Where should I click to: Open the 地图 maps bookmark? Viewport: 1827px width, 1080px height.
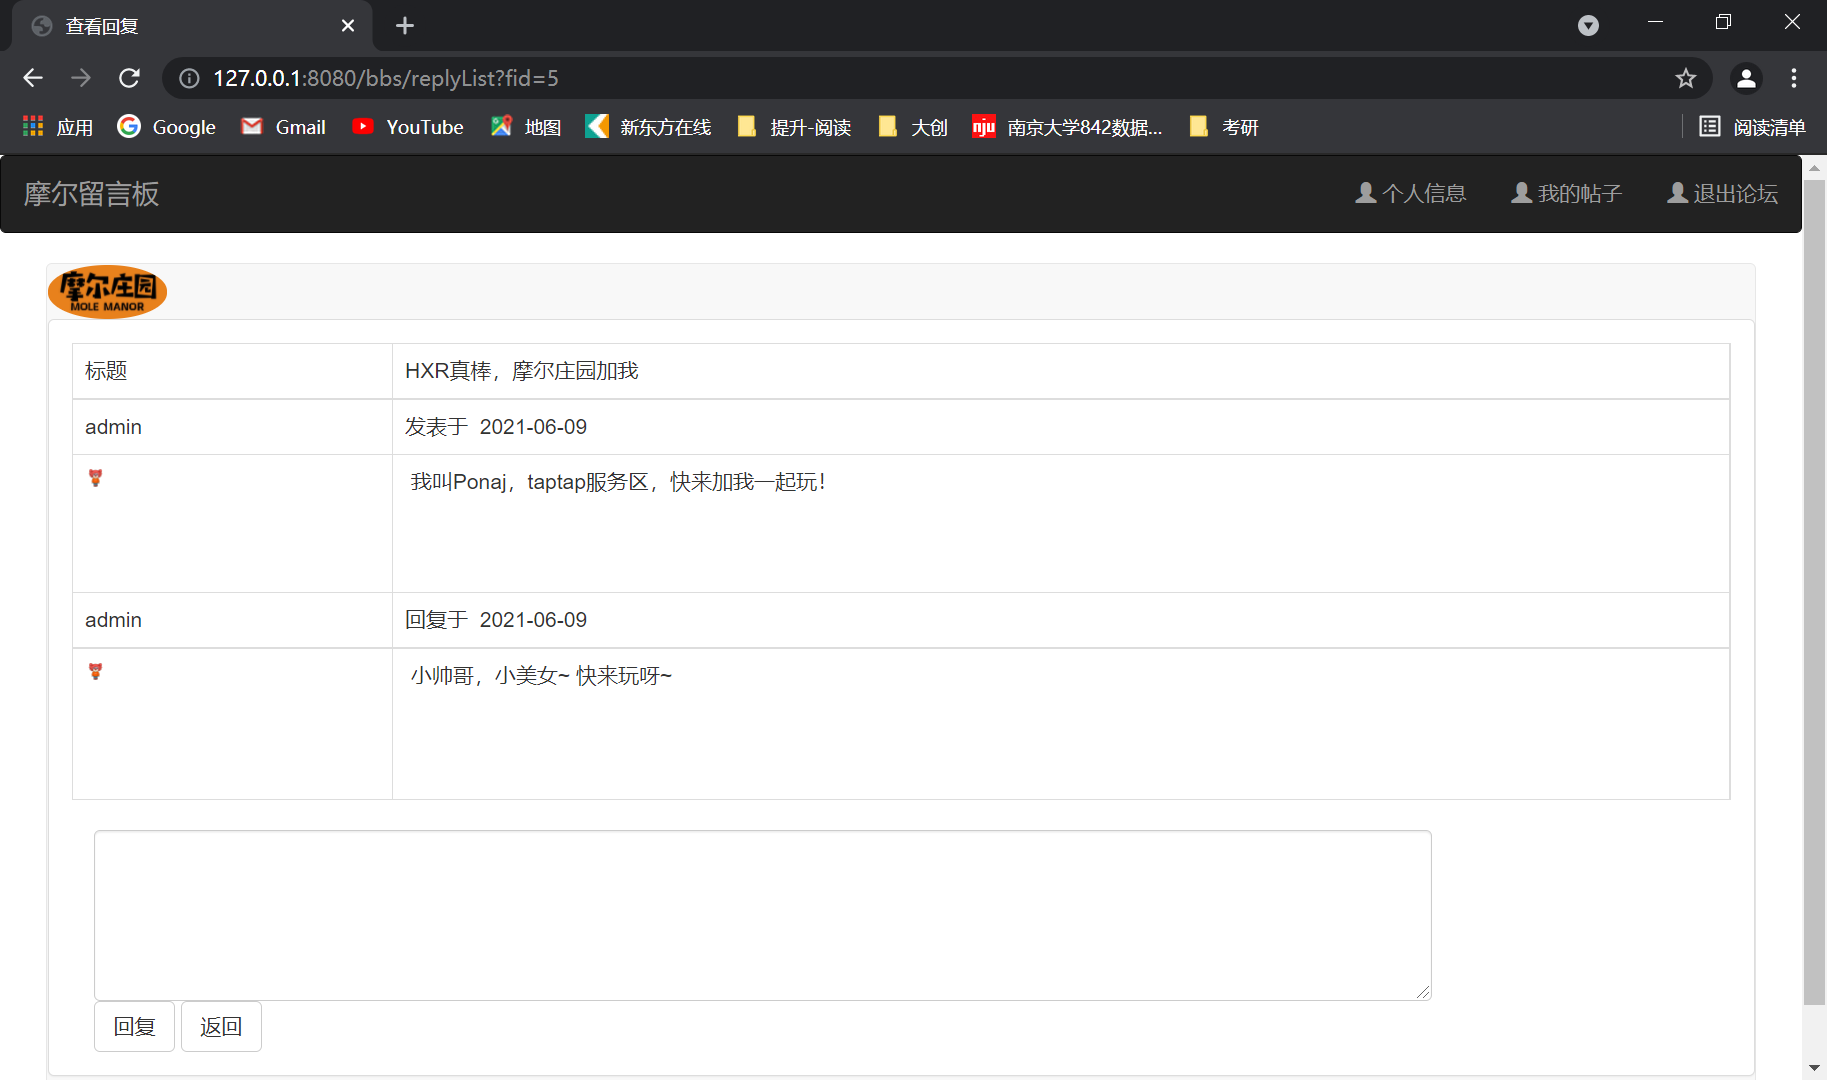526,127
